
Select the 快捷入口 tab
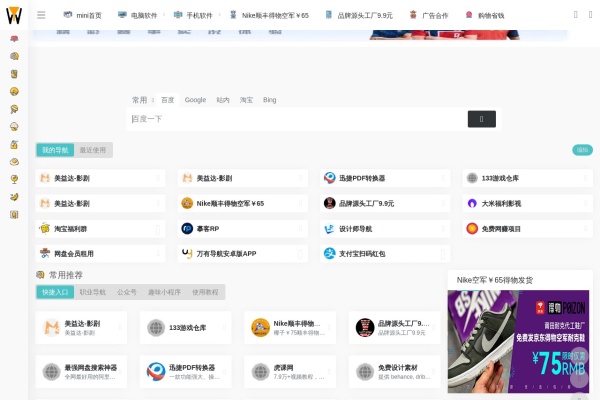pyautogui.click(x=55, y=292)
